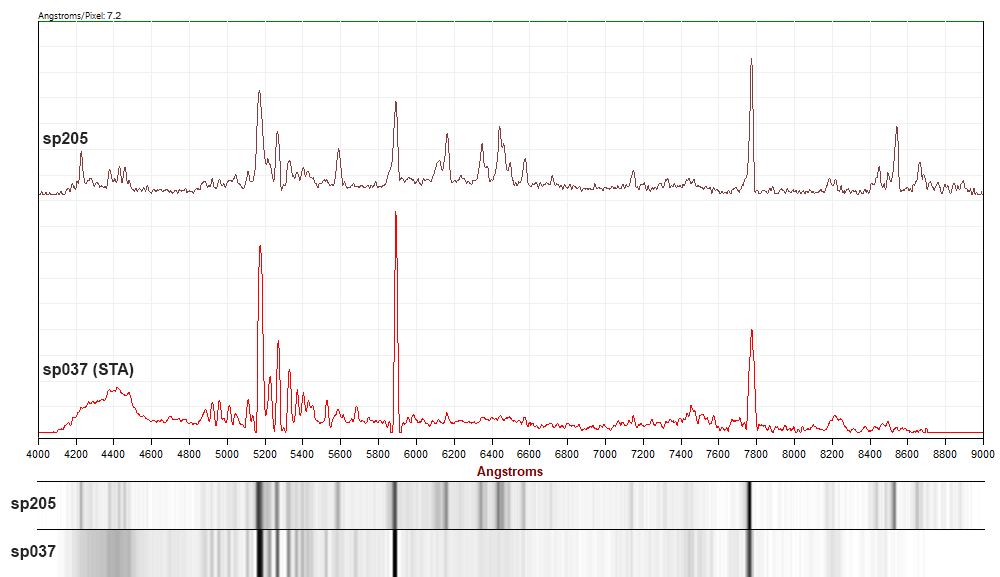Click the sp205 label beside the spectrum strip
The width and height of the screenshot is (1000, 577).
coord(33,504)
